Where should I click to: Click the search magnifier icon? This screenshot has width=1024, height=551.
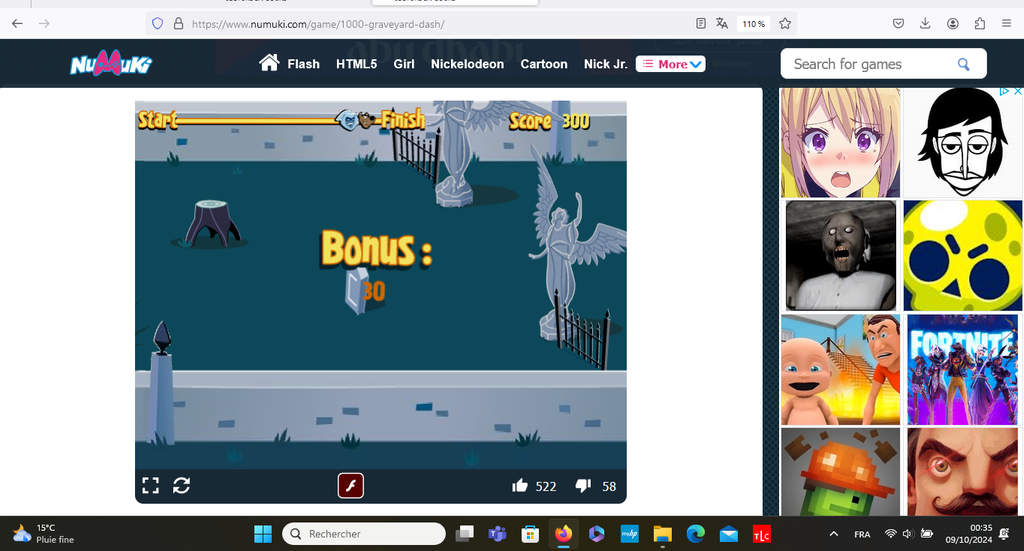point(963,64)
